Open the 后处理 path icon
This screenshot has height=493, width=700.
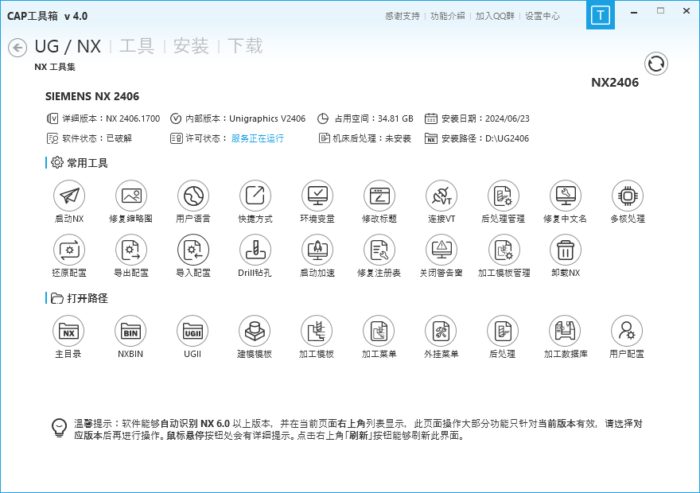(503, 331)
